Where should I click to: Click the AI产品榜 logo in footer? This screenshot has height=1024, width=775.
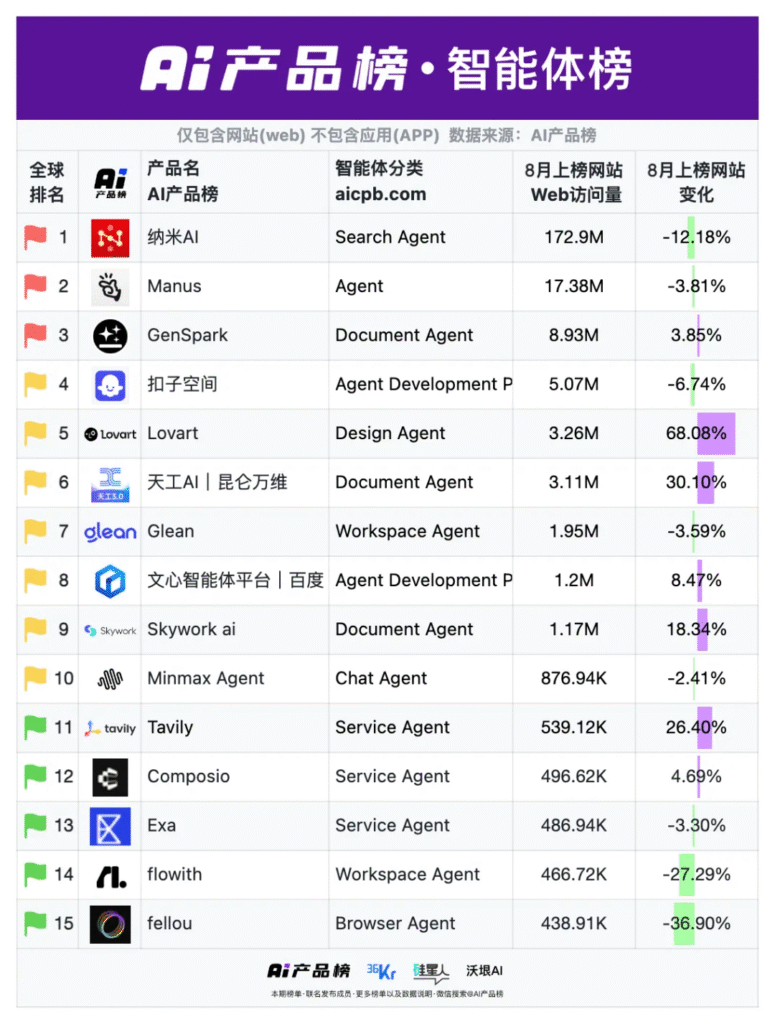pyautogui.click(x=309, y=971)
